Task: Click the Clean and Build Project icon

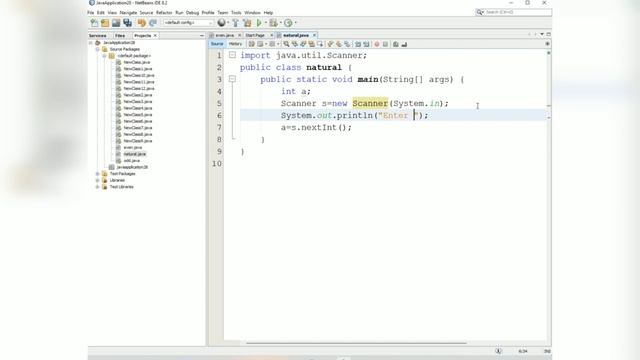Action: click(x=247, y=23)
